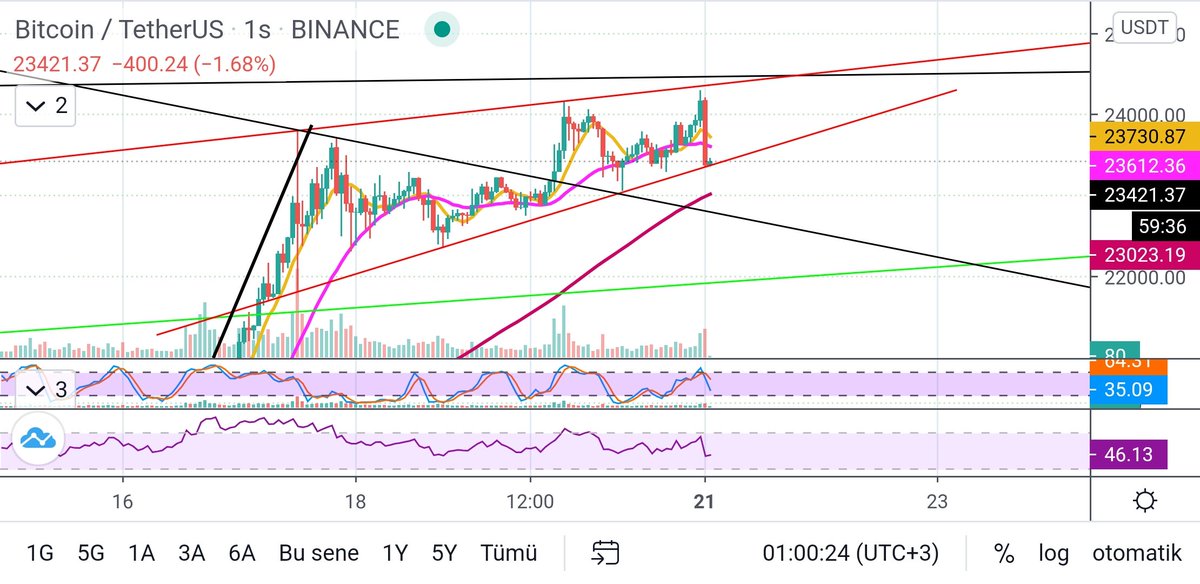Screen dimensions: 1200x584
Task: Click the 46.13 RSI value label
Action: [1129, 455]
